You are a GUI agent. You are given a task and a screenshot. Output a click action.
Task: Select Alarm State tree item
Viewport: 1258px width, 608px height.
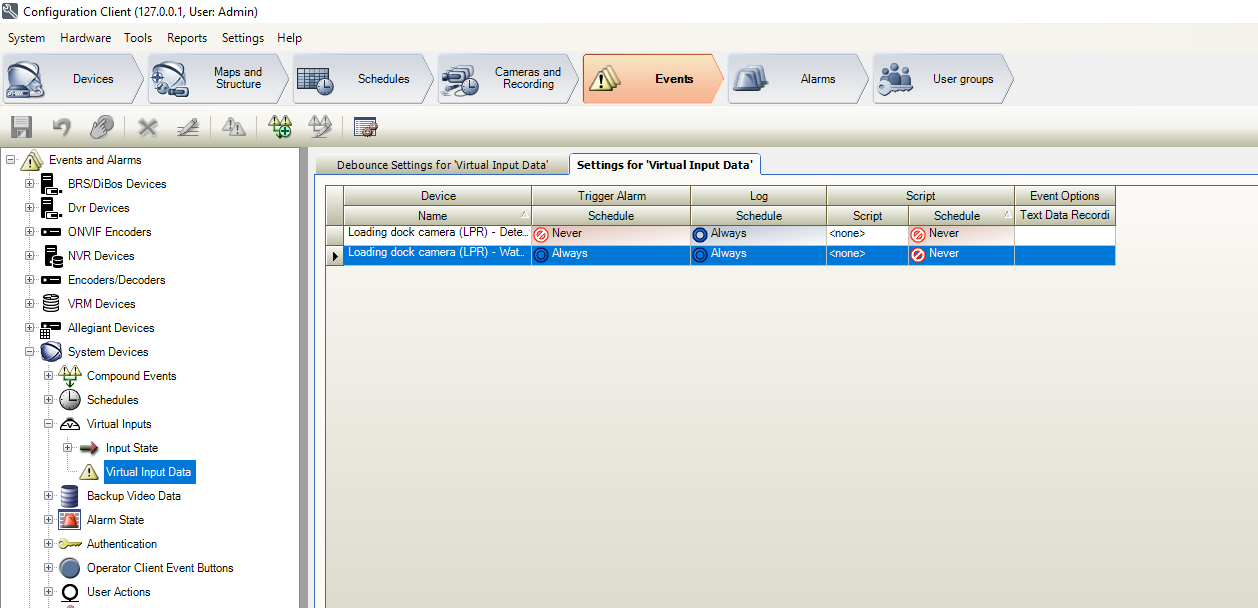pyautogui.click(x=115, y=520)
